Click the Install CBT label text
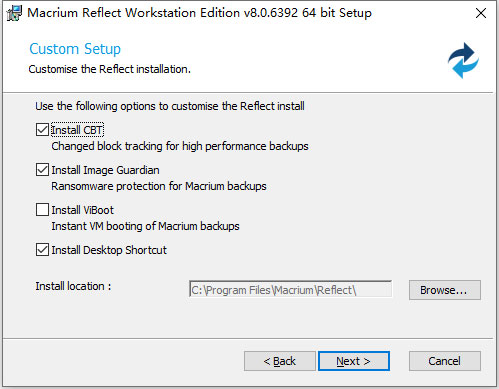The image size is (499, 389). (77, 130)
